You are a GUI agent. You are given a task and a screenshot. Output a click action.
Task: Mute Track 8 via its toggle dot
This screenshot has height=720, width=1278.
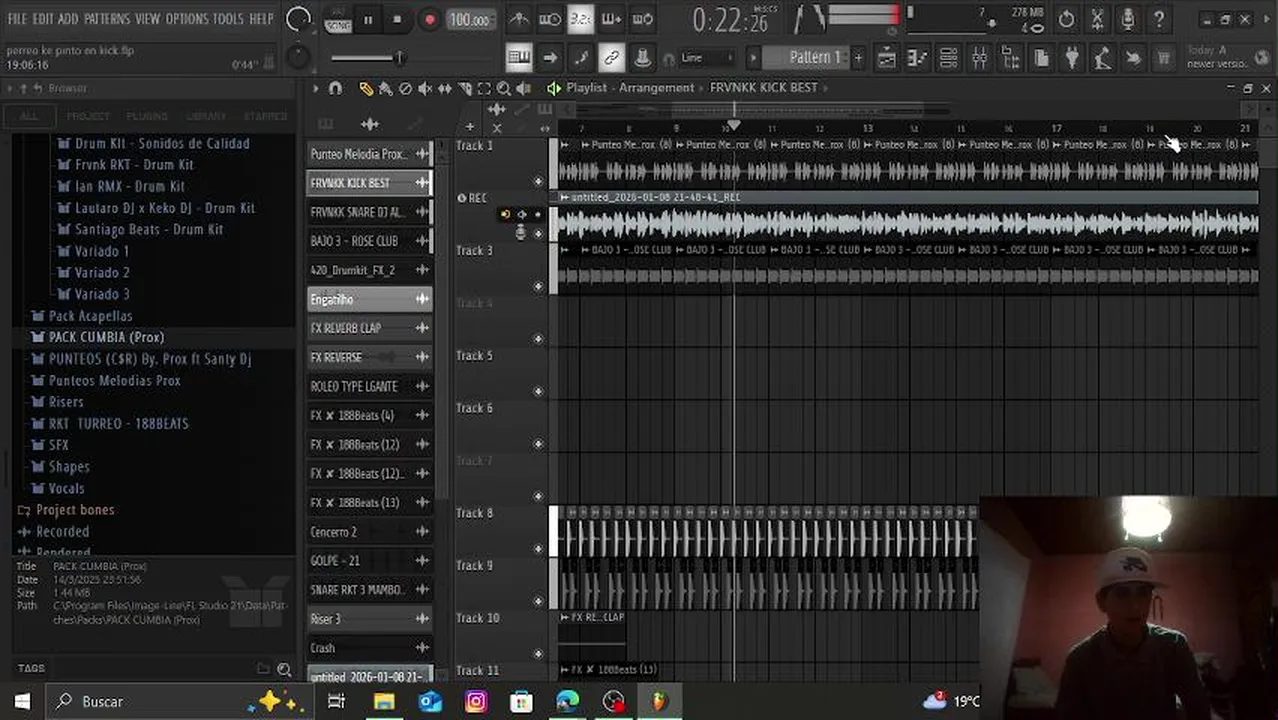(538, 549)
